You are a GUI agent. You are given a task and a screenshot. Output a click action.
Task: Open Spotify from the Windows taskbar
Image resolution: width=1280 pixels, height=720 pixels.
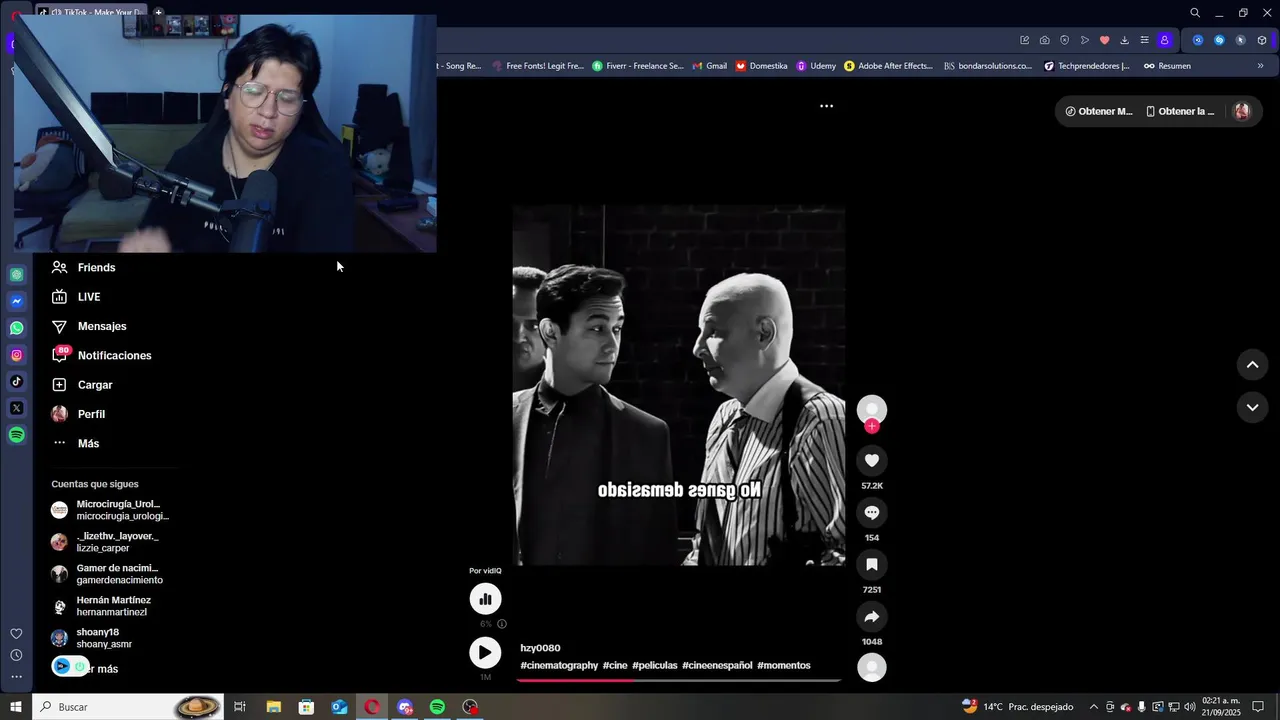(437, 707)
